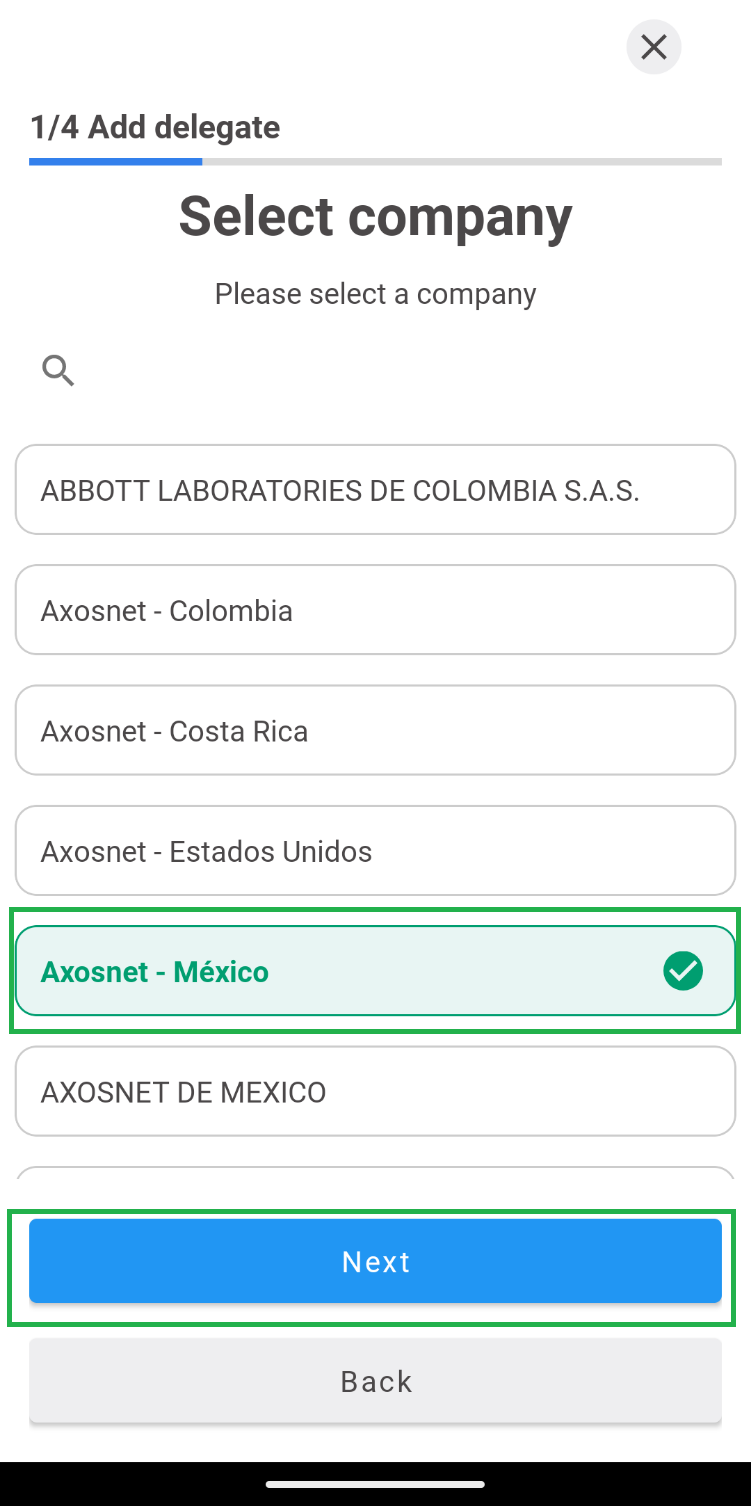Viewport: 751px width, 1506px height.
Task: Tap the "1/4 Add delegate" step label
Action: coord(155,127)
